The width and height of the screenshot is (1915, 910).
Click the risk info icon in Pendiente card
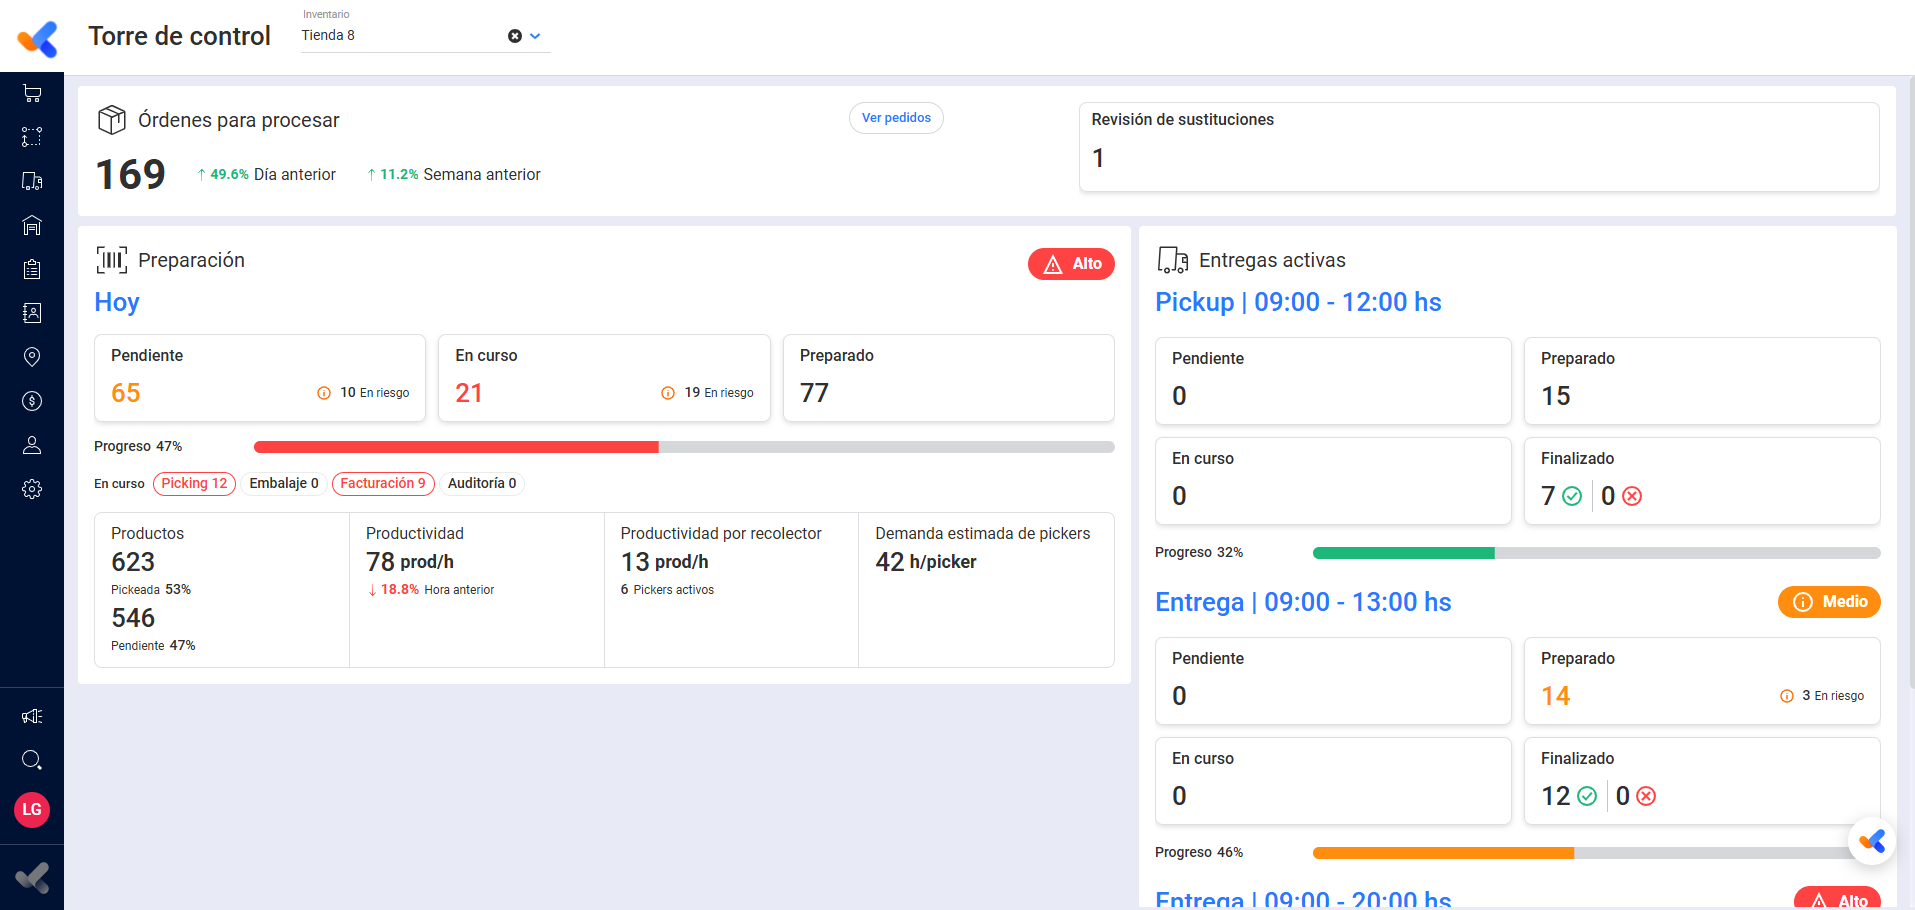point(324,393)
